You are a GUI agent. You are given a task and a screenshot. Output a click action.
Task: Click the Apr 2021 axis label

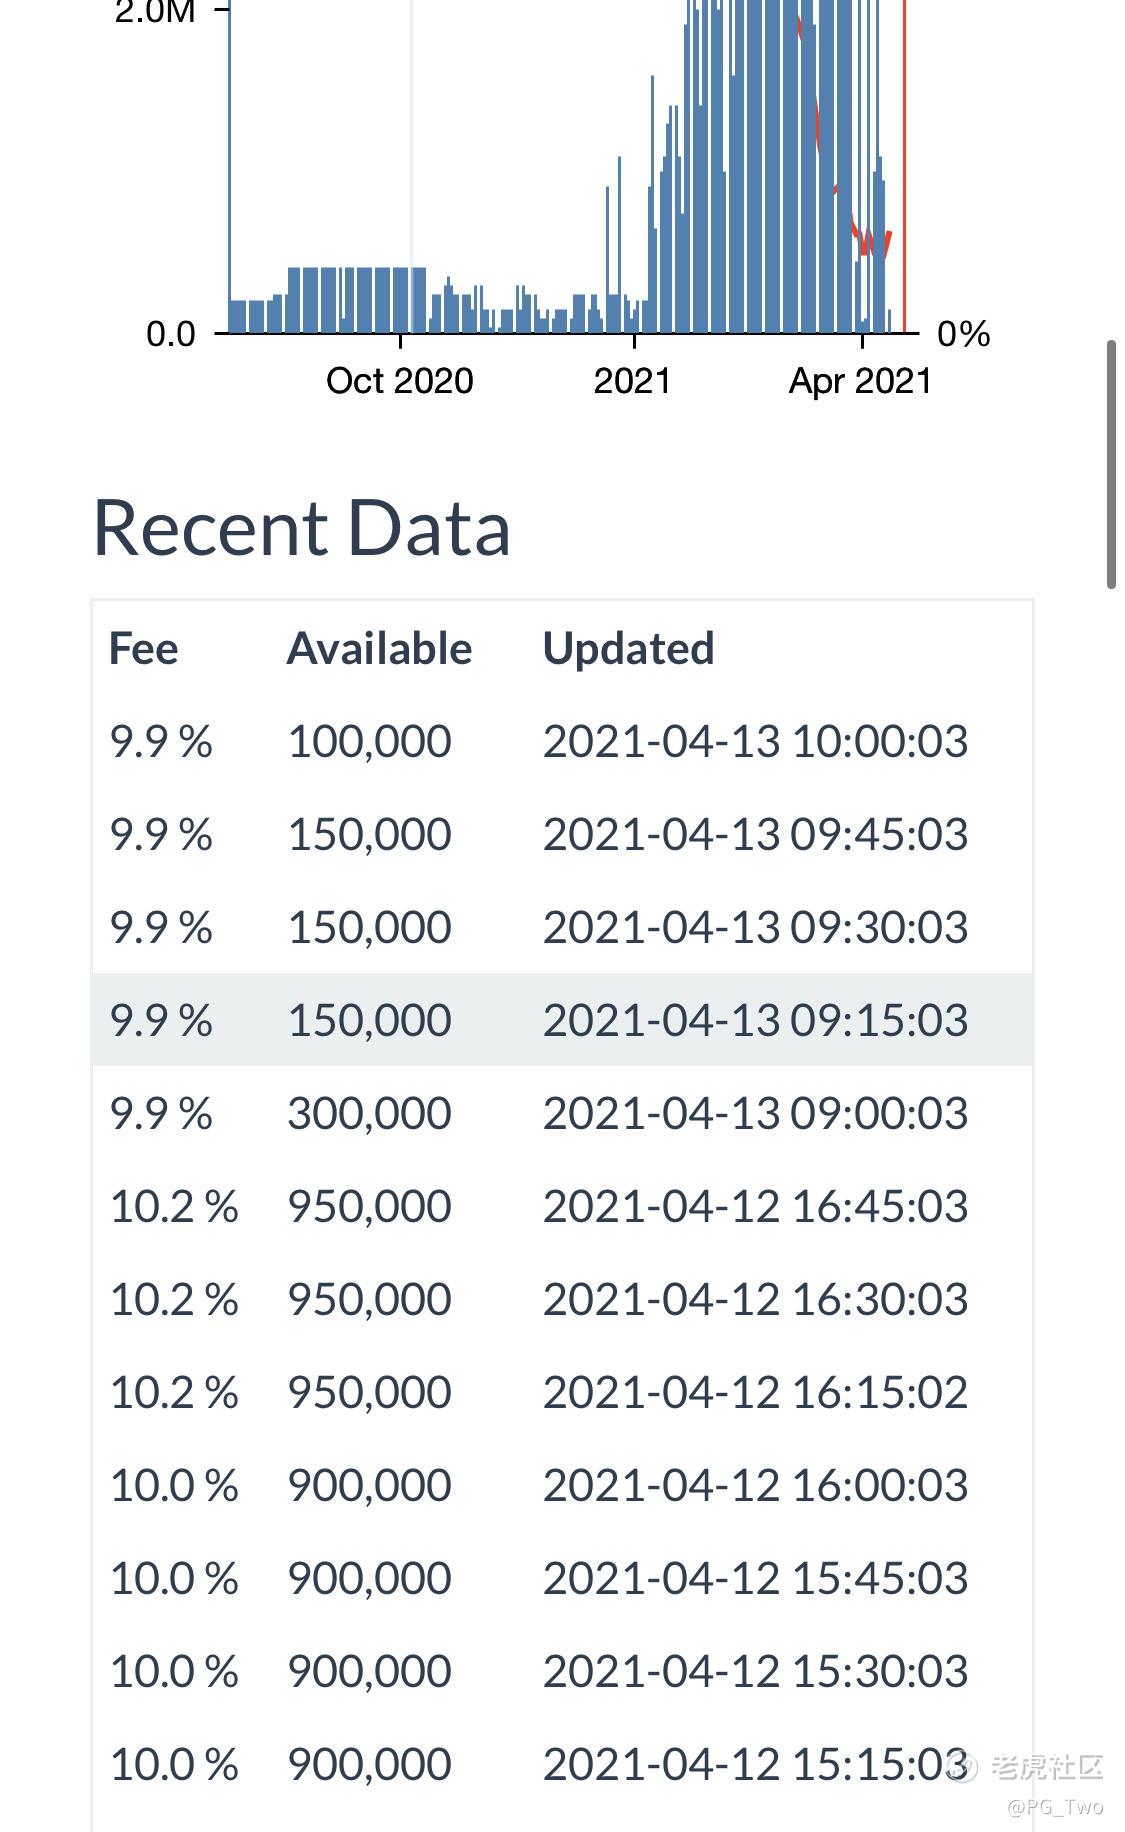click(x=860, y=381)
